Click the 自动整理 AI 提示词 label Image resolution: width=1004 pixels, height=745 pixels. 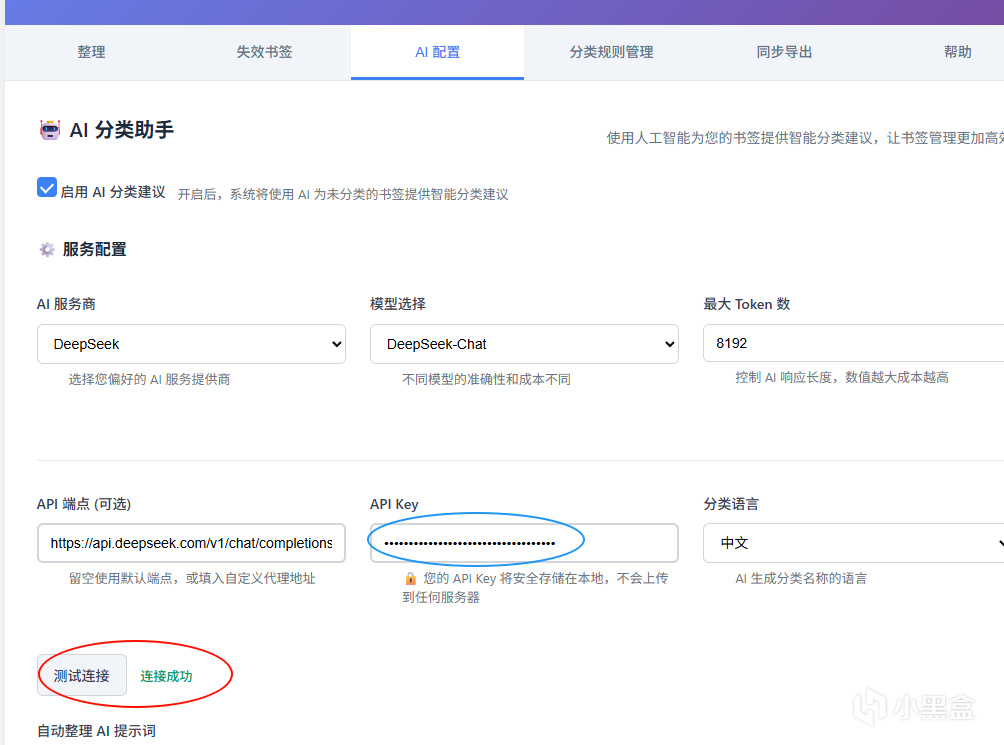tap(97, 731)
